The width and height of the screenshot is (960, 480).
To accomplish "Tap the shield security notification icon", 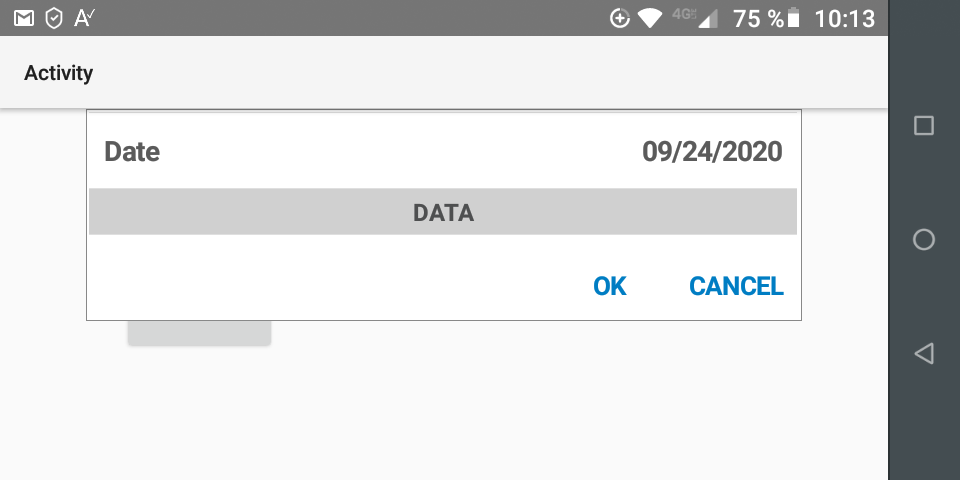I will coord(54,18).
